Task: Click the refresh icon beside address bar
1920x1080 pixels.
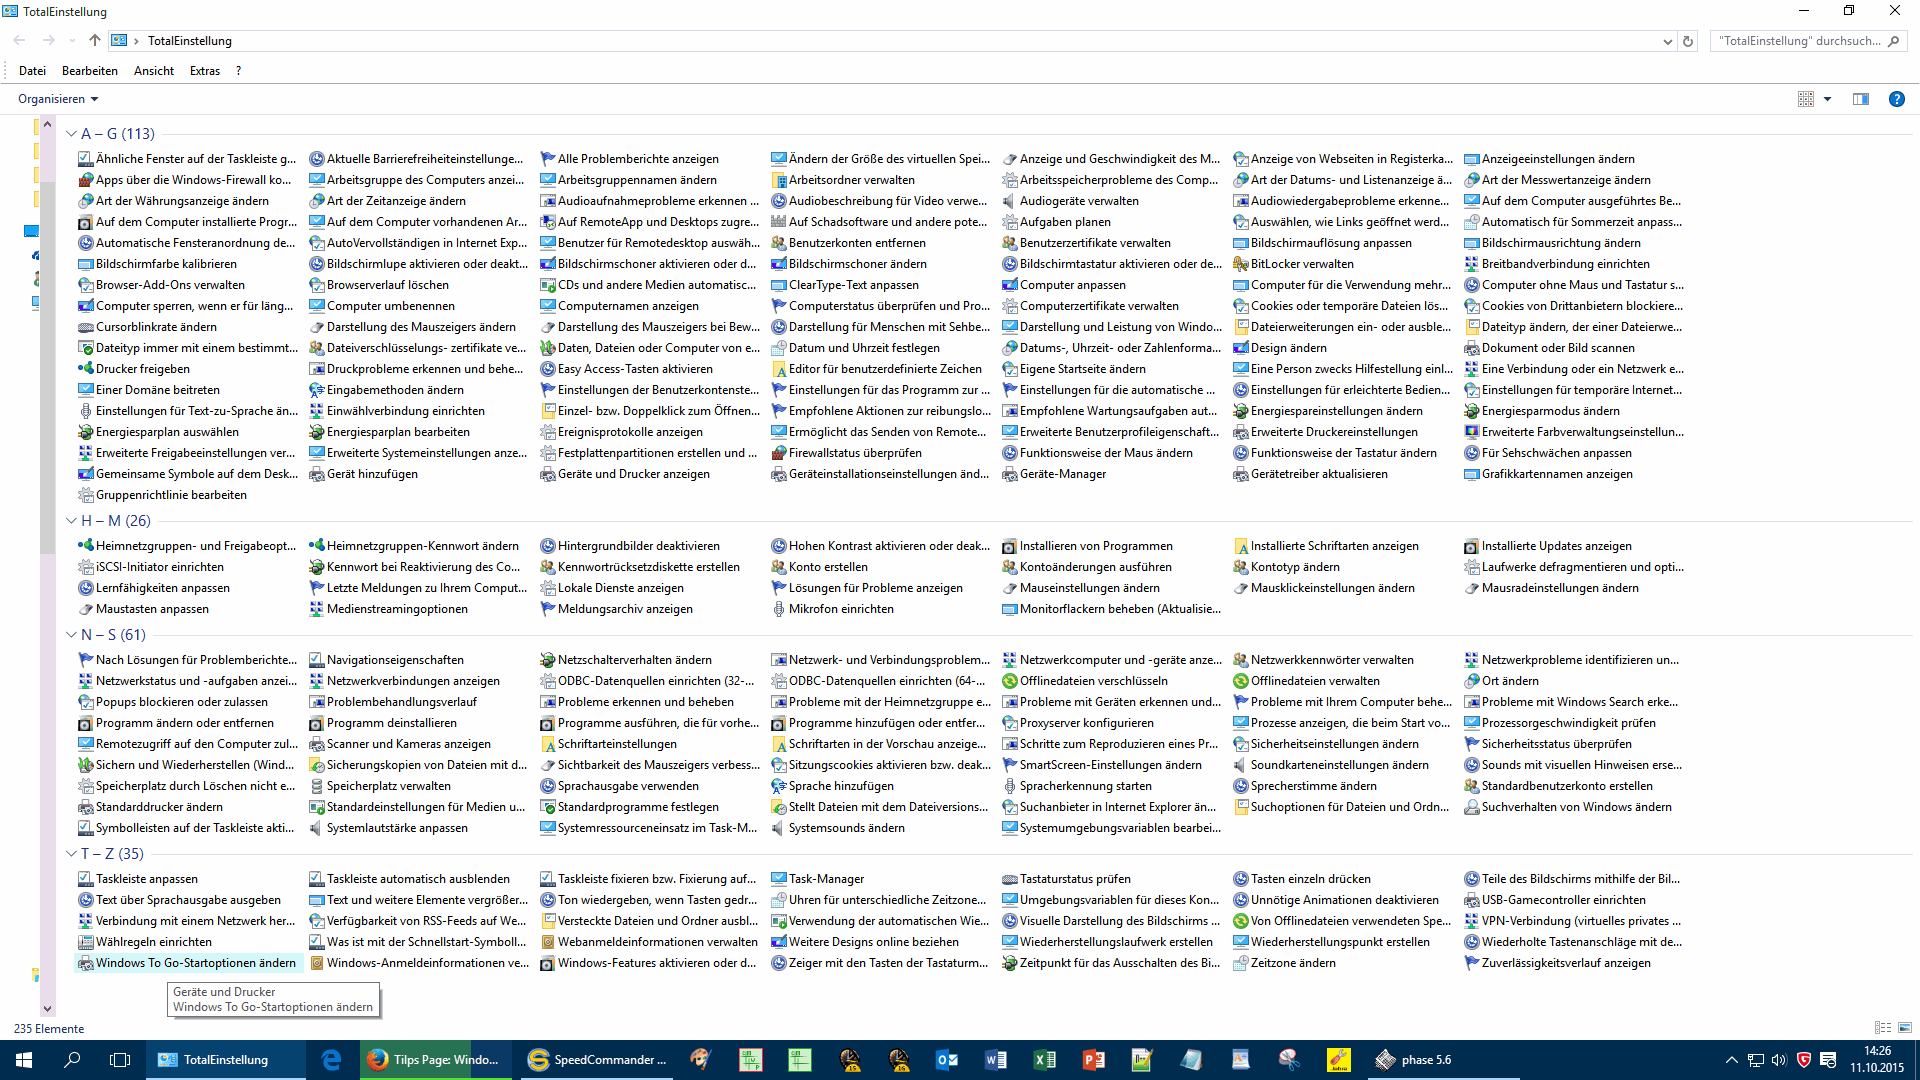Action: pos(1688,41)
